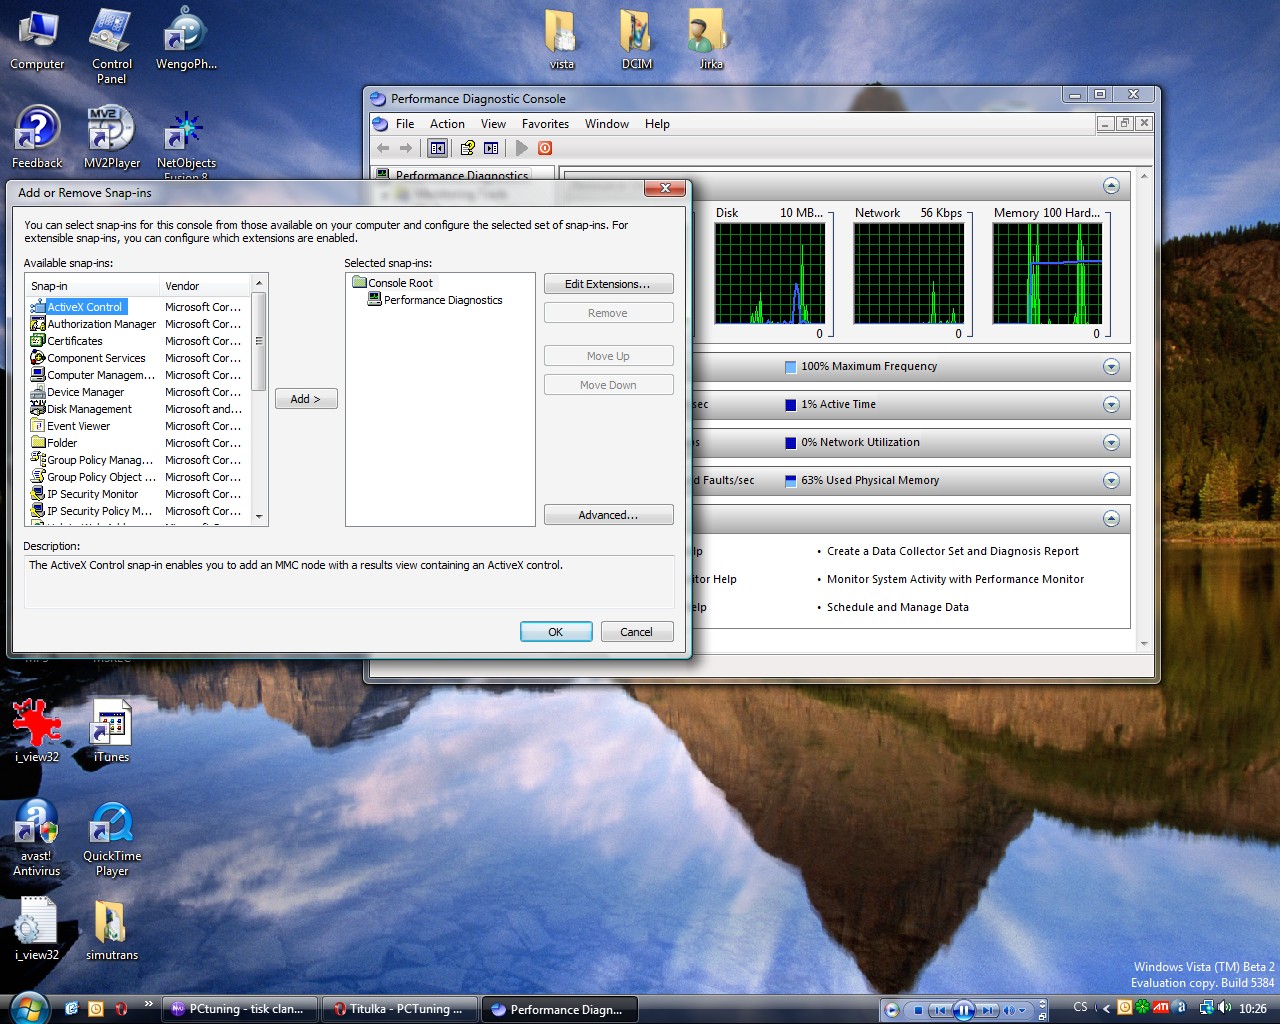The height and width of the screenshot is (1024, 1280).
Task: Collapse the resource overview graphs section
Action: [1111, 186]
